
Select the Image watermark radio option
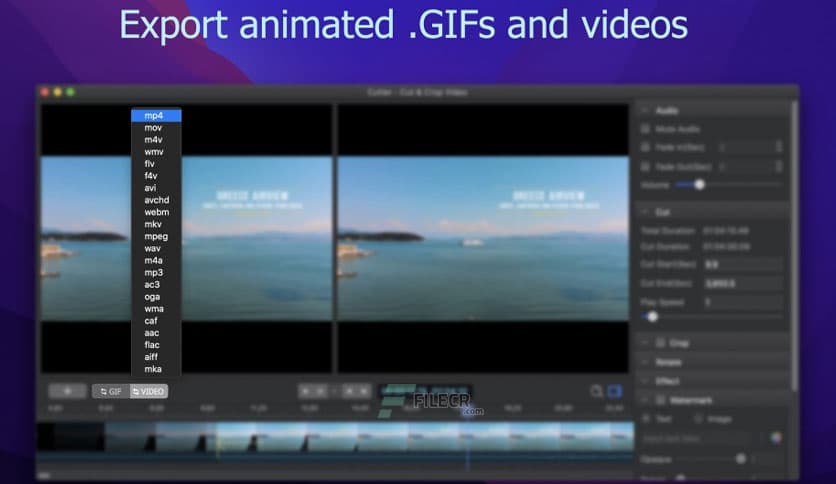698,420
